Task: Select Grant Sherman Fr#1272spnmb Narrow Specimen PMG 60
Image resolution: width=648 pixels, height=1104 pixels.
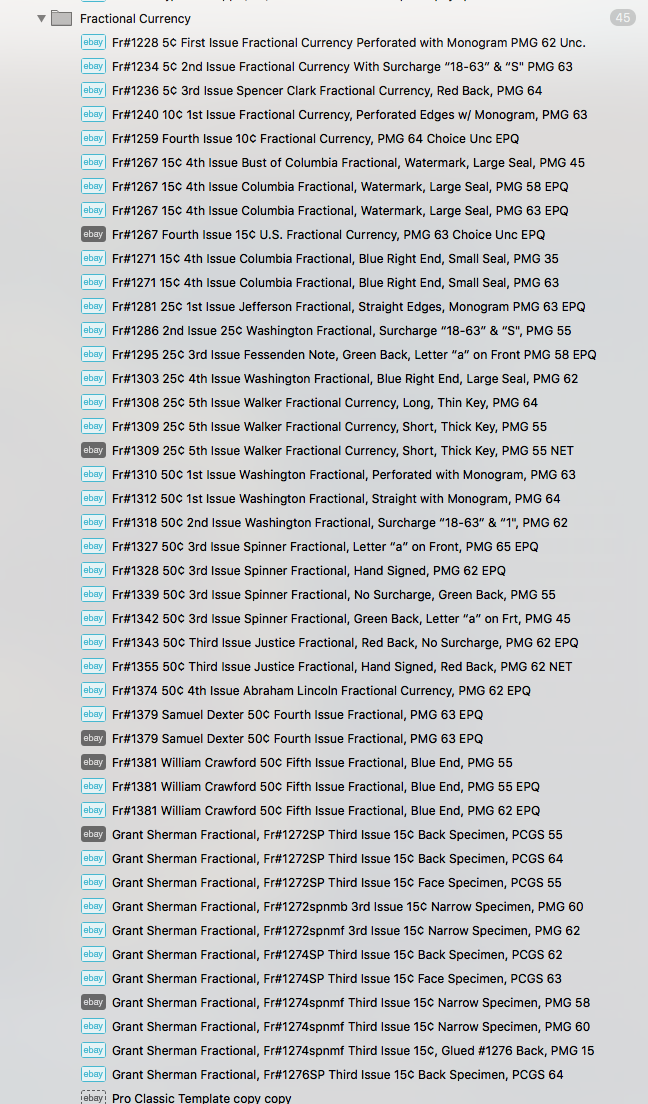Action: coord(347,906)
